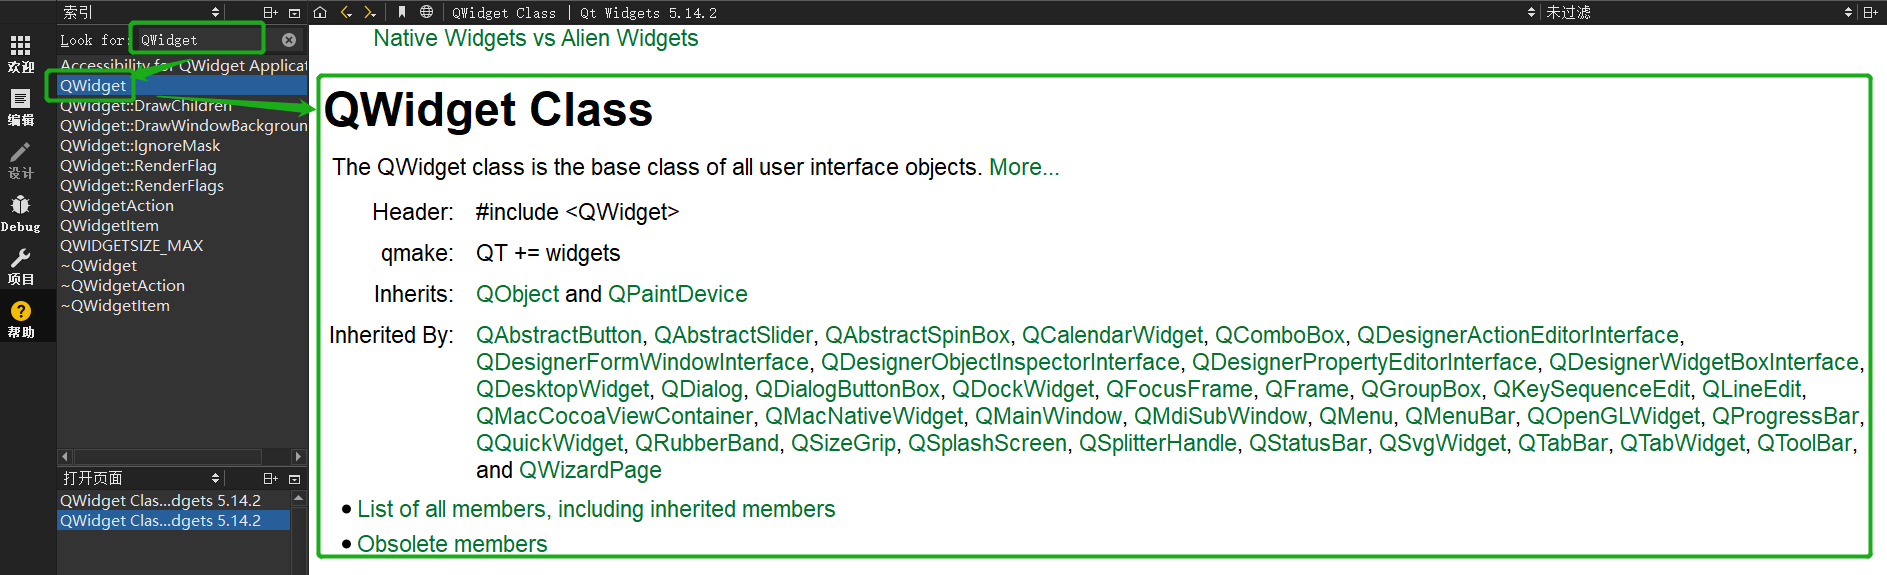Open the 索引 sidebar selector dropdown

pos(140,13)
